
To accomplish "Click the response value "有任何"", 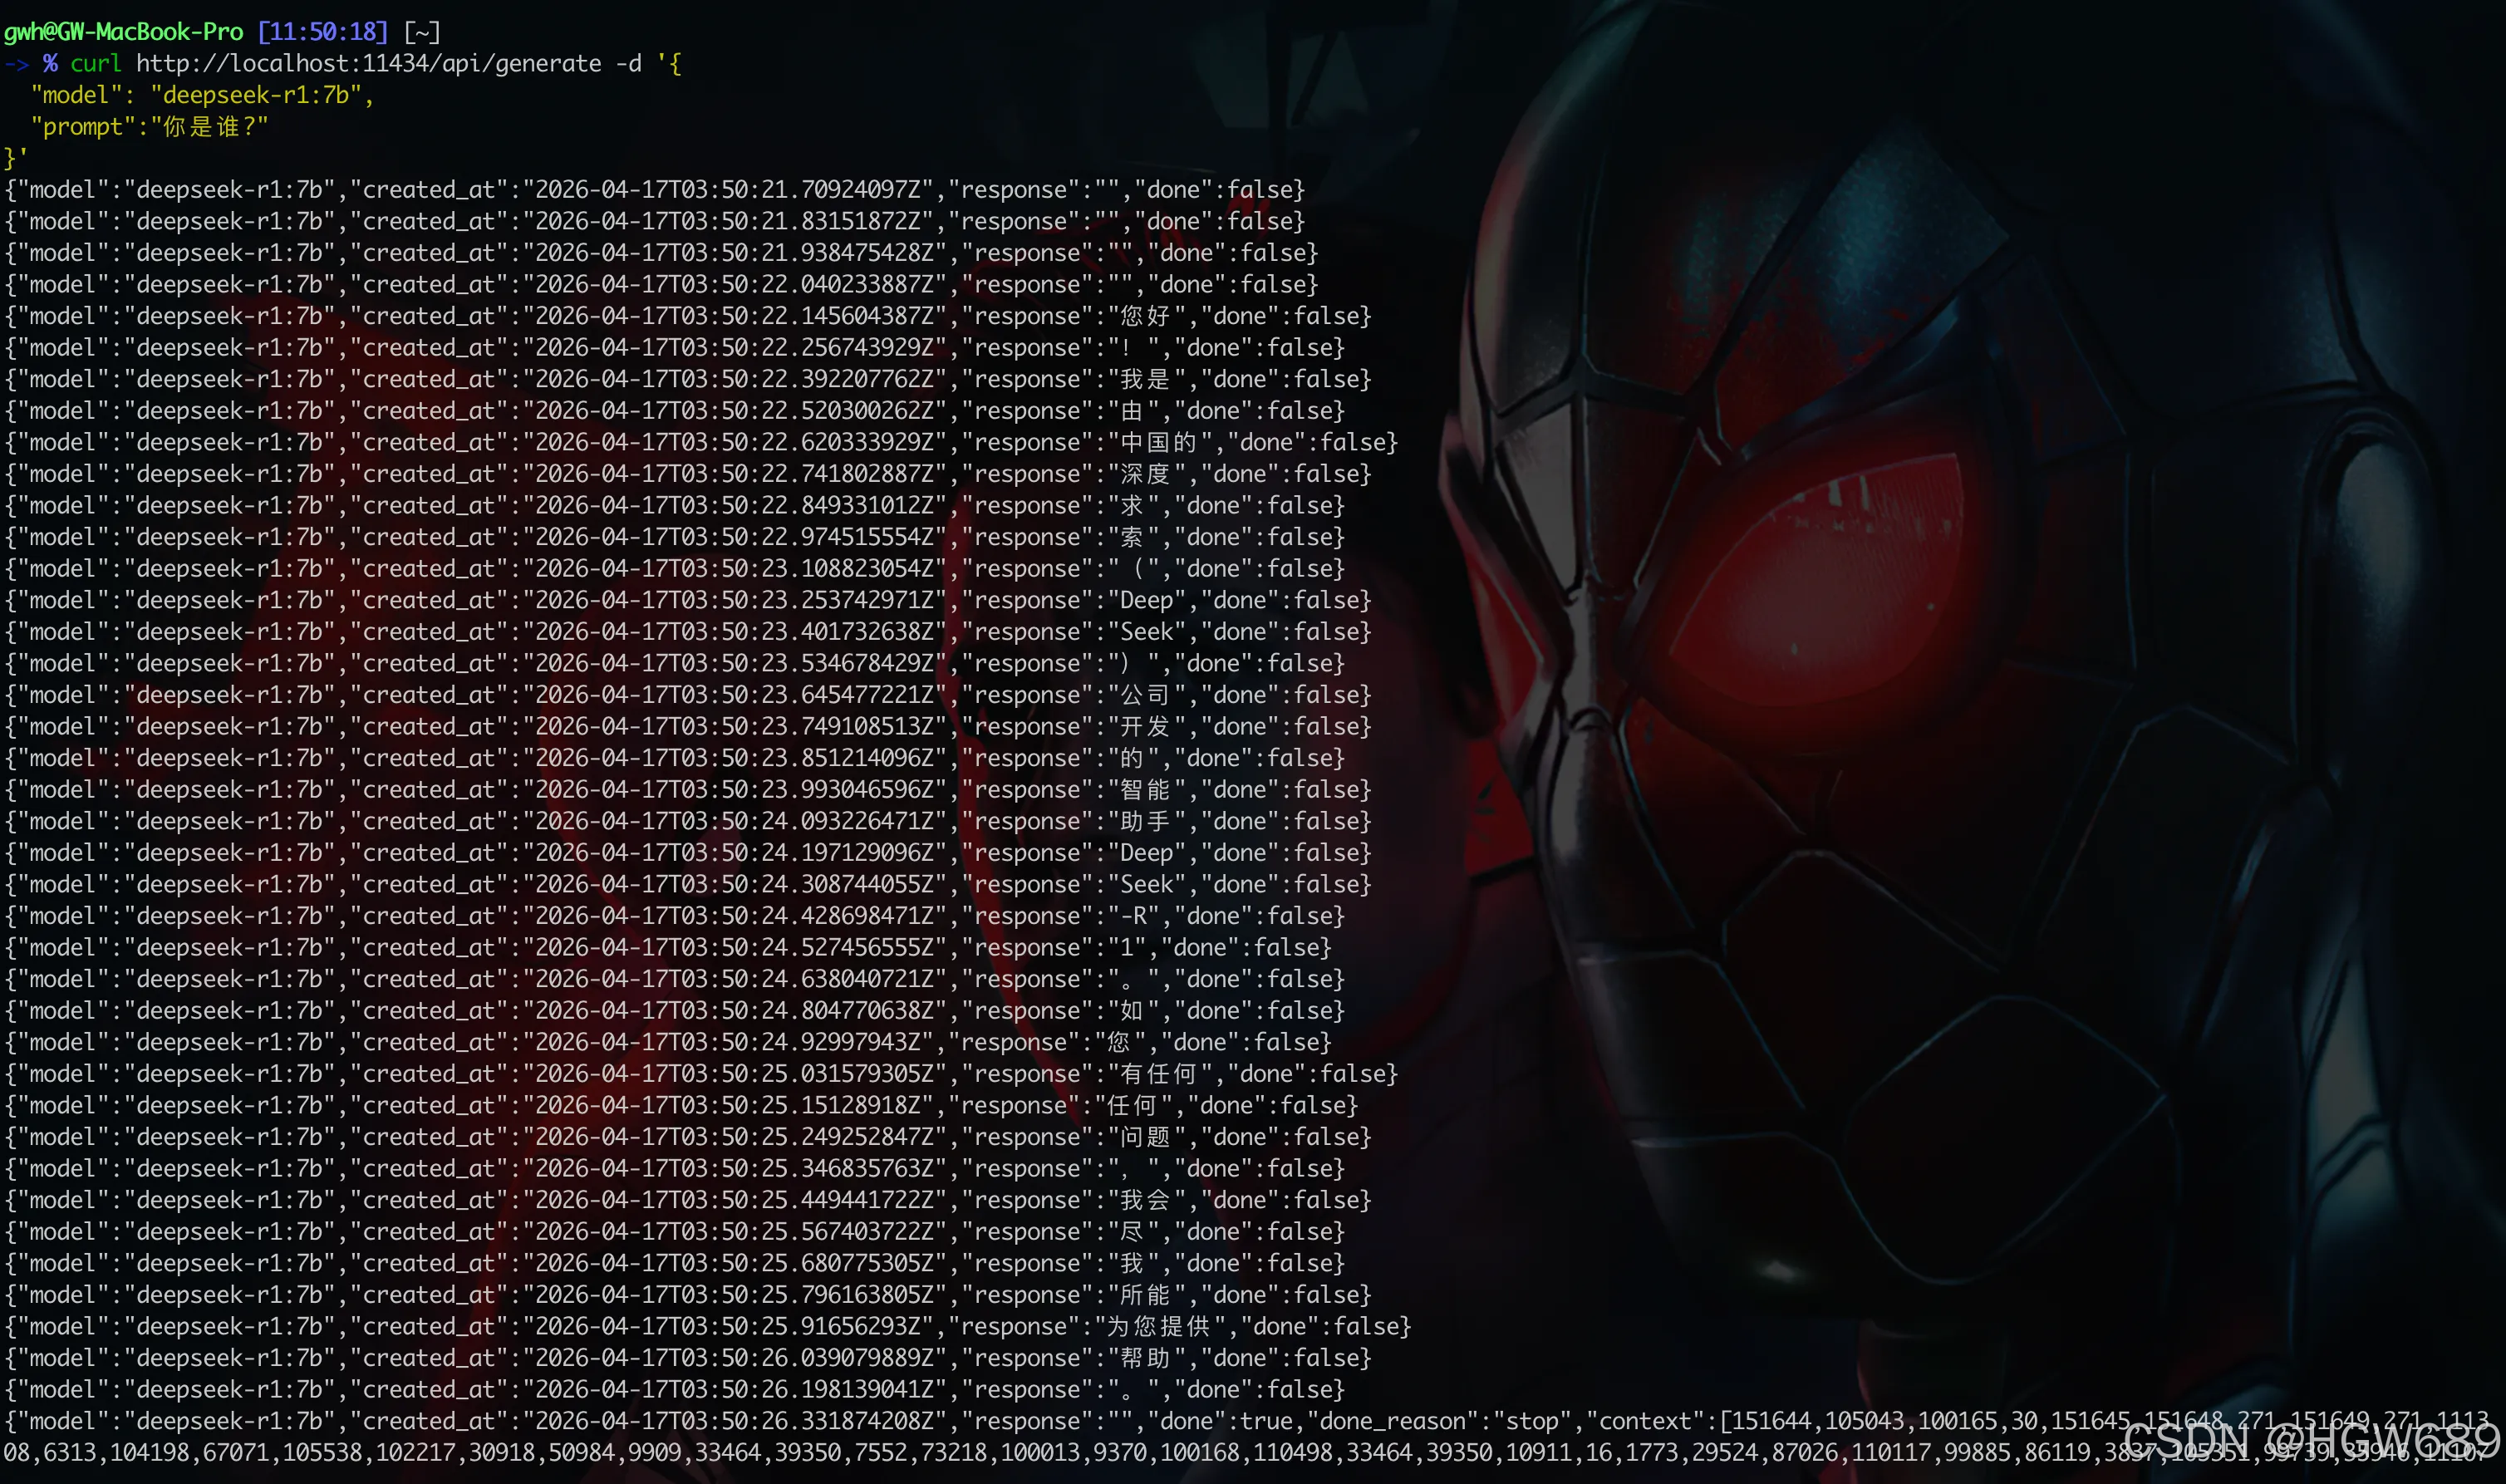I will [x=1159, y=1074].
